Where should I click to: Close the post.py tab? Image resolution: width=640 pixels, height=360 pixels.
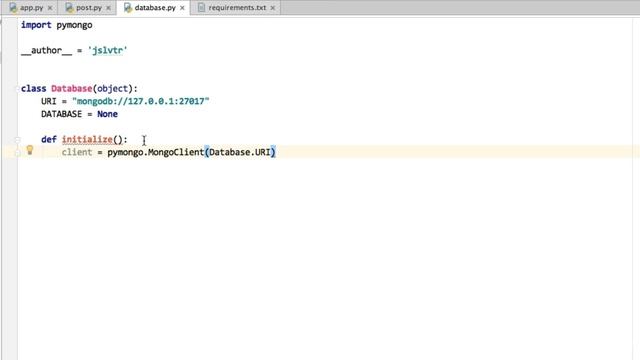click(x=109, y=8)
